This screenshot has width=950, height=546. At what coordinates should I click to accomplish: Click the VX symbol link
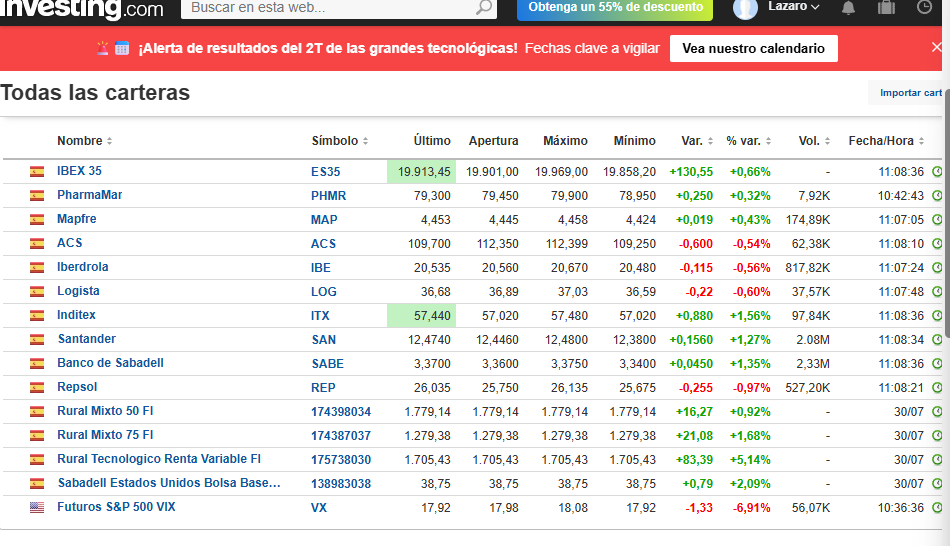click(319, 507)
